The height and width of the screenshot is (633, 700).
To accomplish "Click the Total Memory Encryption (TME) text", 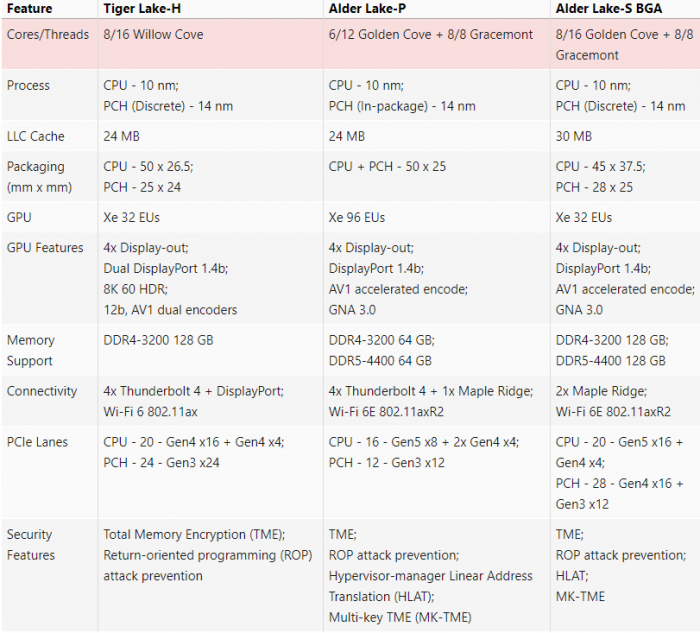I will tap(194, 534).
